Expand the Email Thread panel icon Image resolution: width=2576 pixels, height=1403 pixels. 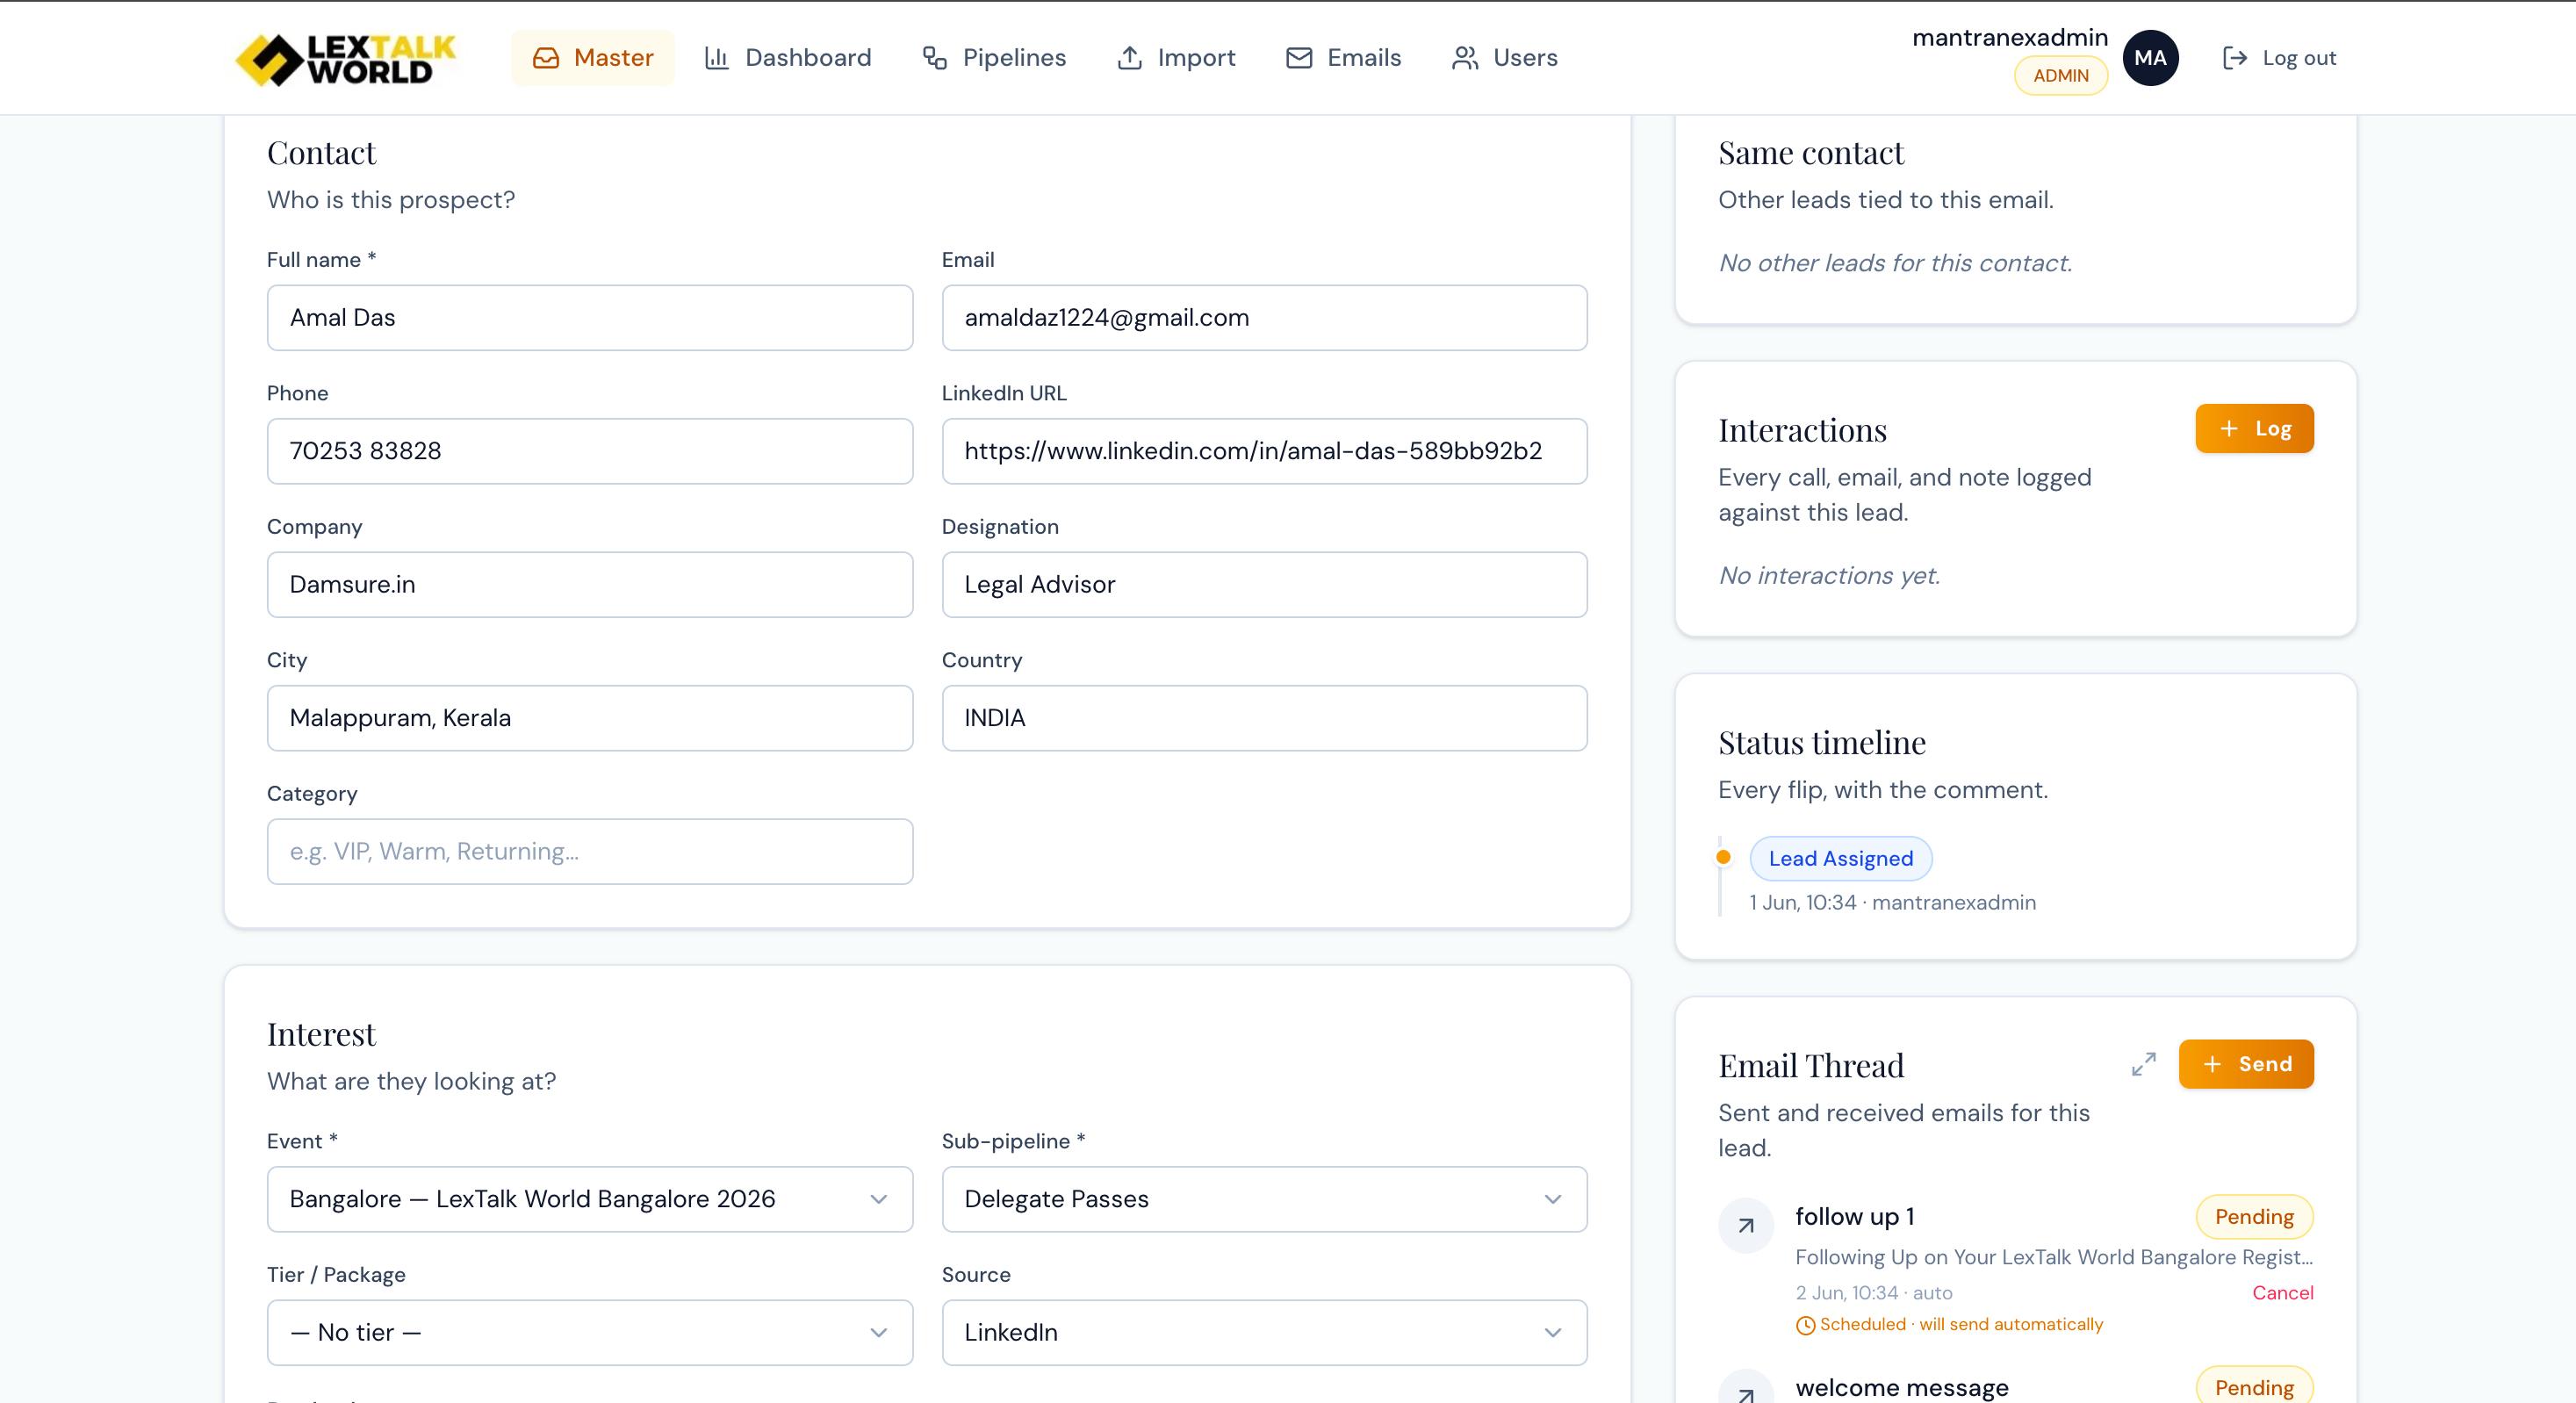[2144, 1064]
